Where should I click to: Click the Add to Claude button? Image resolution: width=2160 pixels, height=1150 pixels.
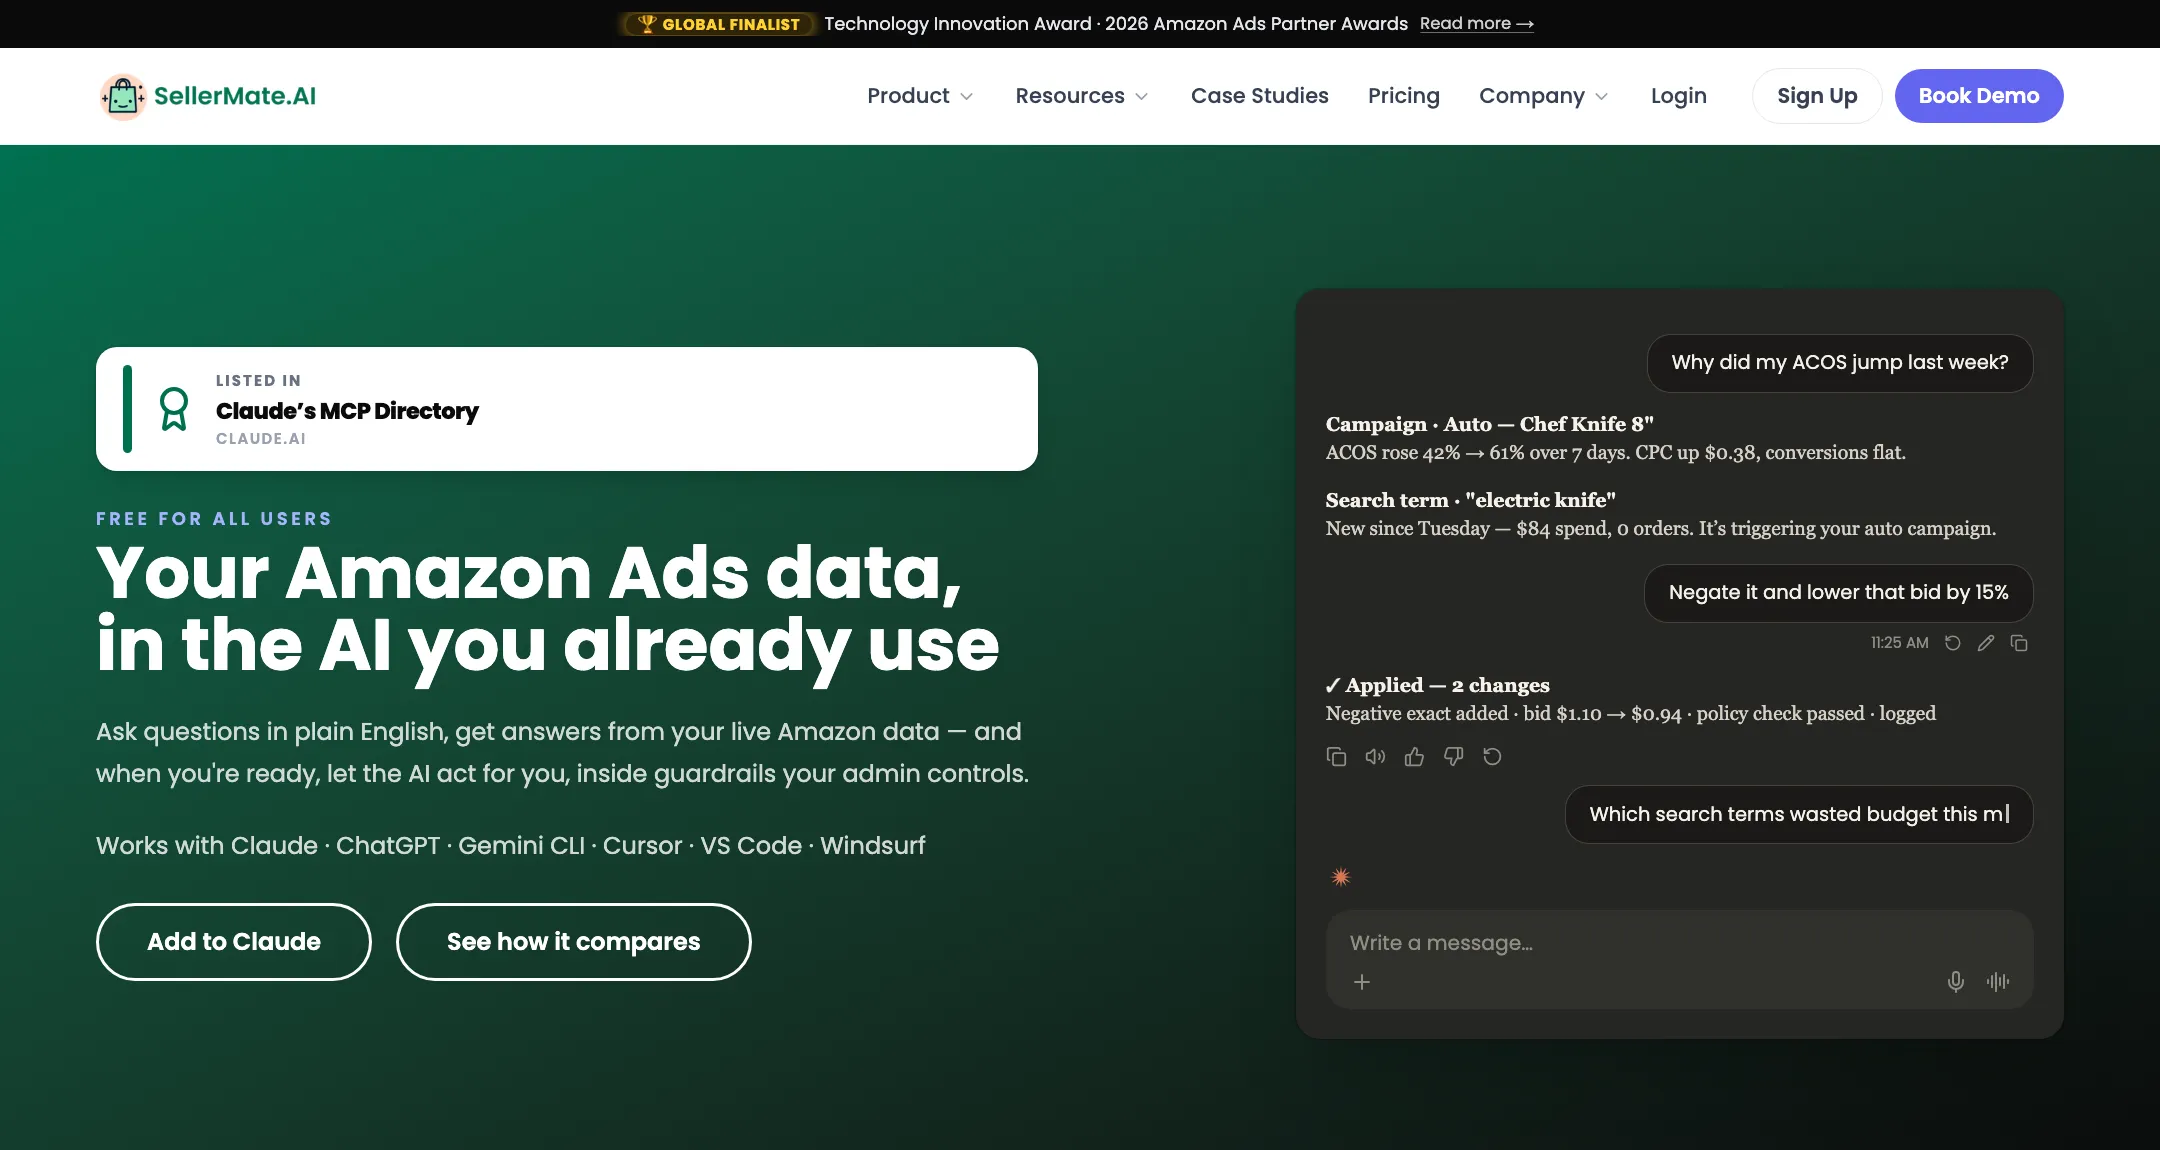click(x=234, y=942)
